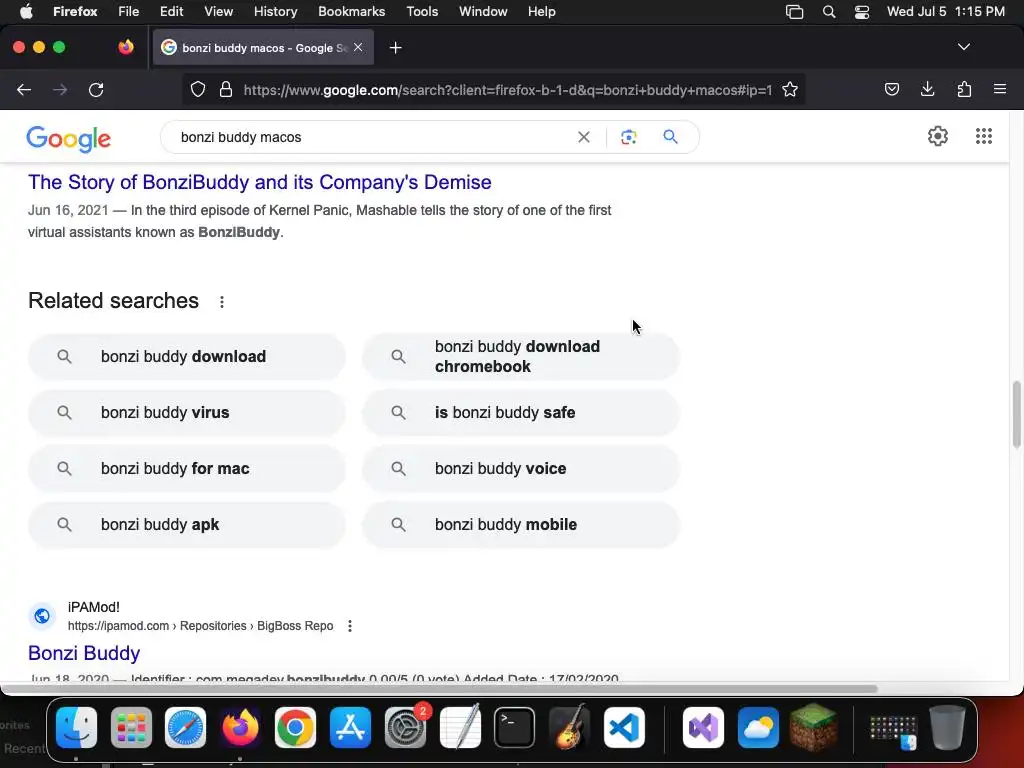
Task: Open the Extensions puzzle icon
Action: 964,90
